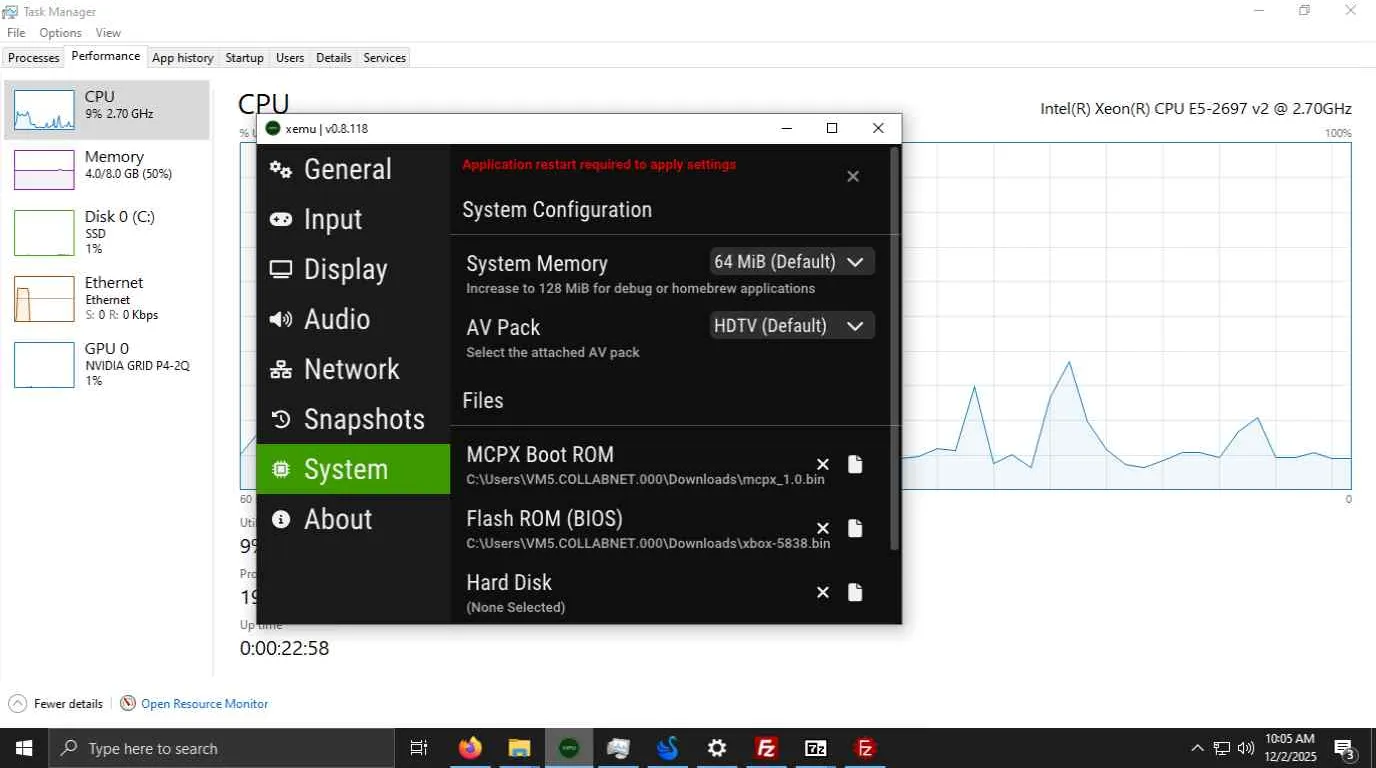
Task: Browse for an MCPX Boot ROM file
Action: [x=855, y=464]
